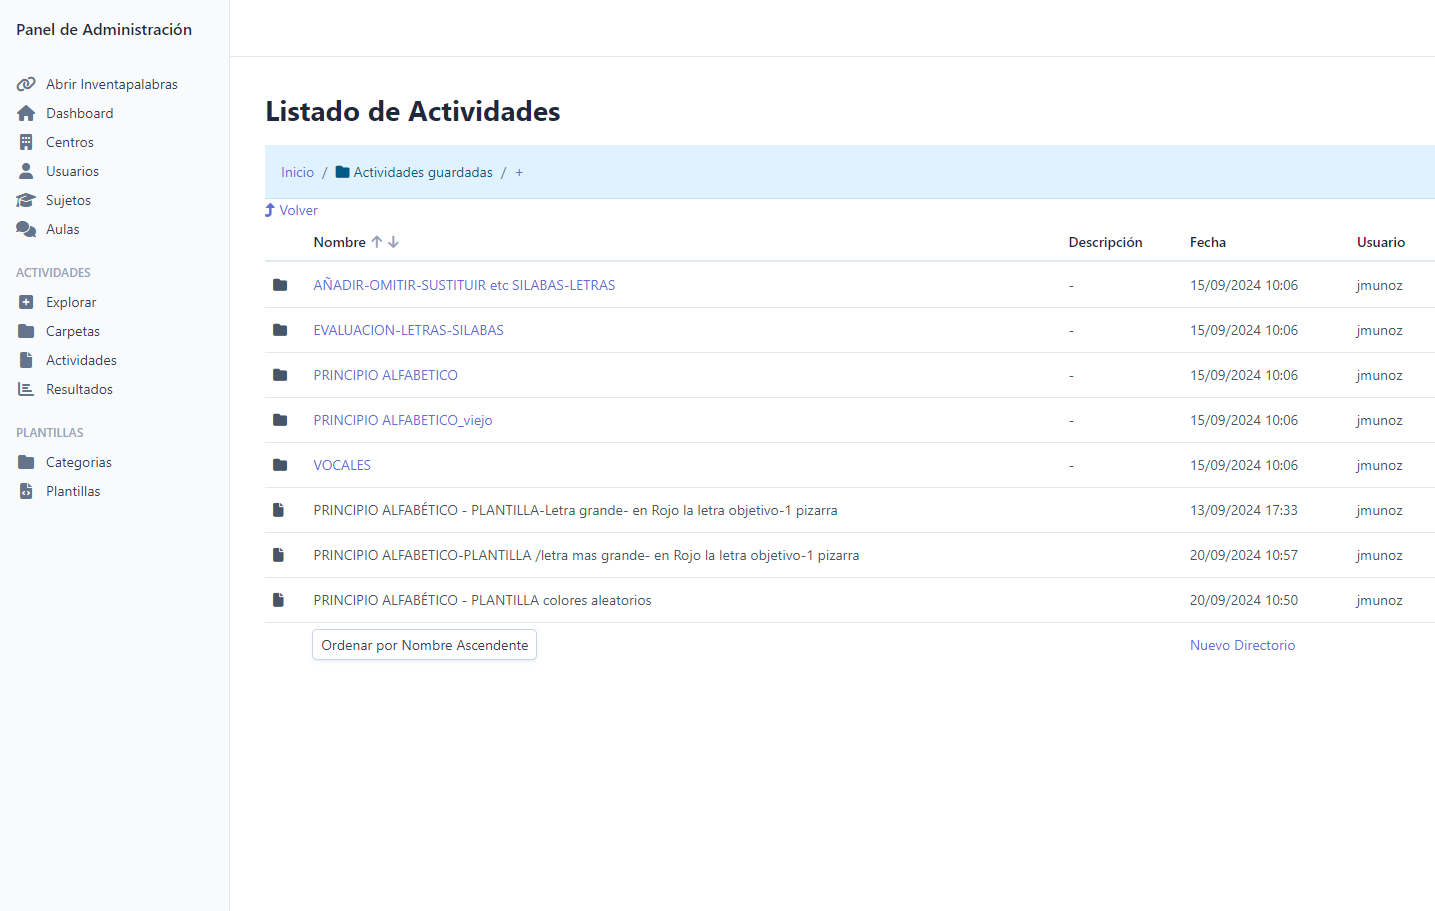The height and width of the screenshot is (911, 1435).
Task: Click the Volver up-arrow icon
Action: click(270, 210)
